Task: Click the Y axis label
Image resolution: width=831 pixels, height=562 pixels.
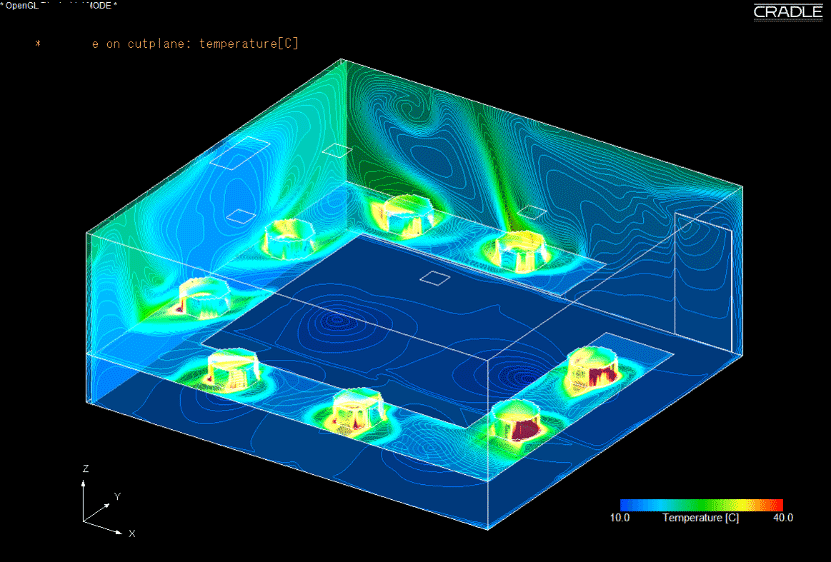Action: click(x=118, y=497)
